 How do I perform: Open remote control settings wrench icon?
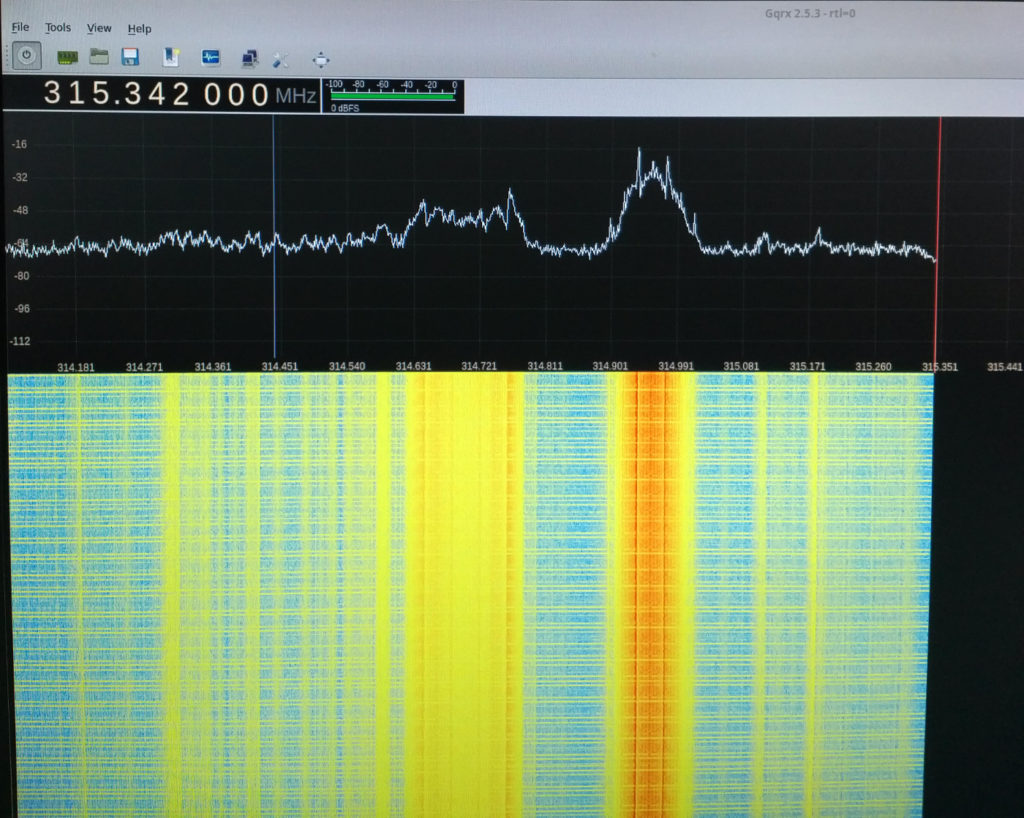point(279,59)
